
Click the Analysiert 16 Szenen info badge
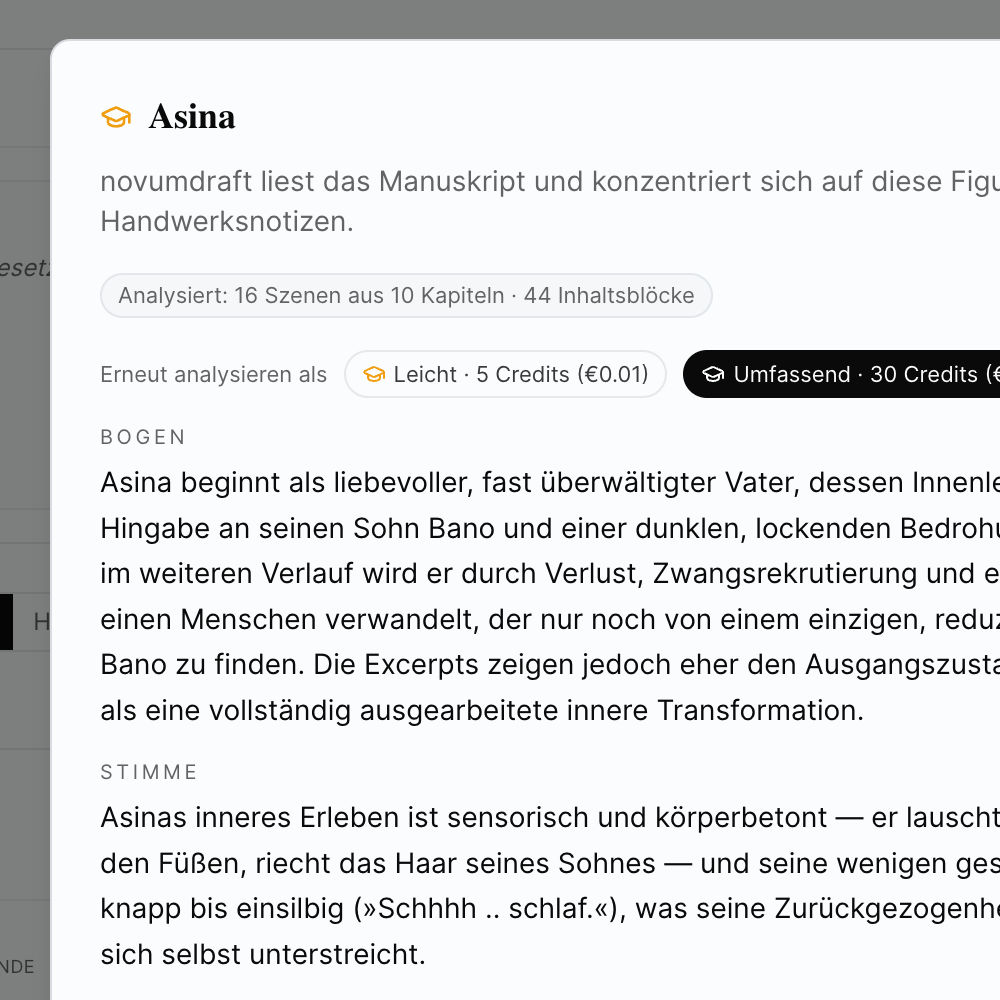(x=406, y=296)
